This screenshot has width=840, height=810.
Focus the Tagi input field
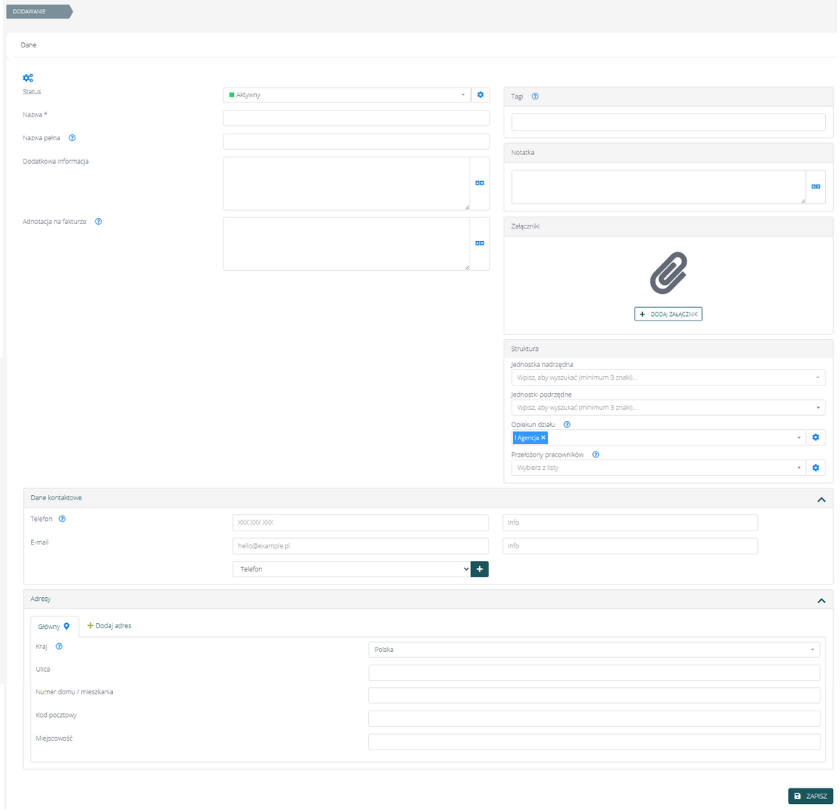click(668, 122)
